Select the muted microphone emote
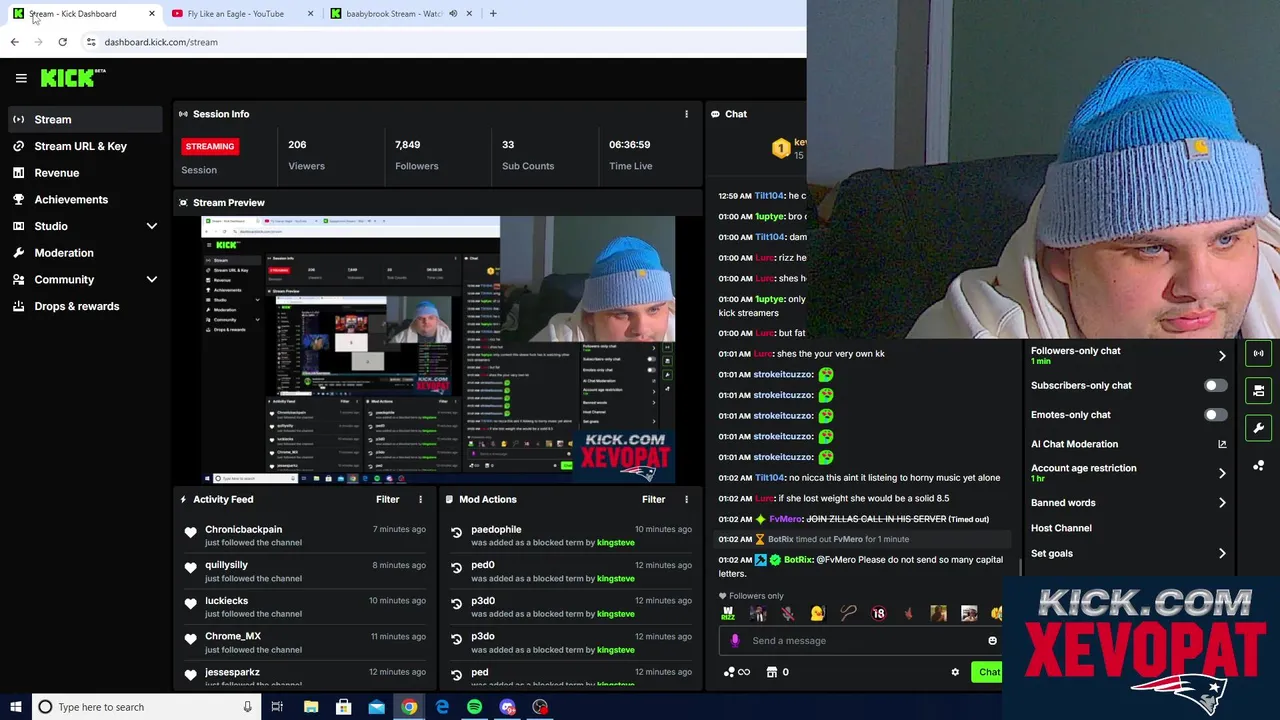 (788, 614)
